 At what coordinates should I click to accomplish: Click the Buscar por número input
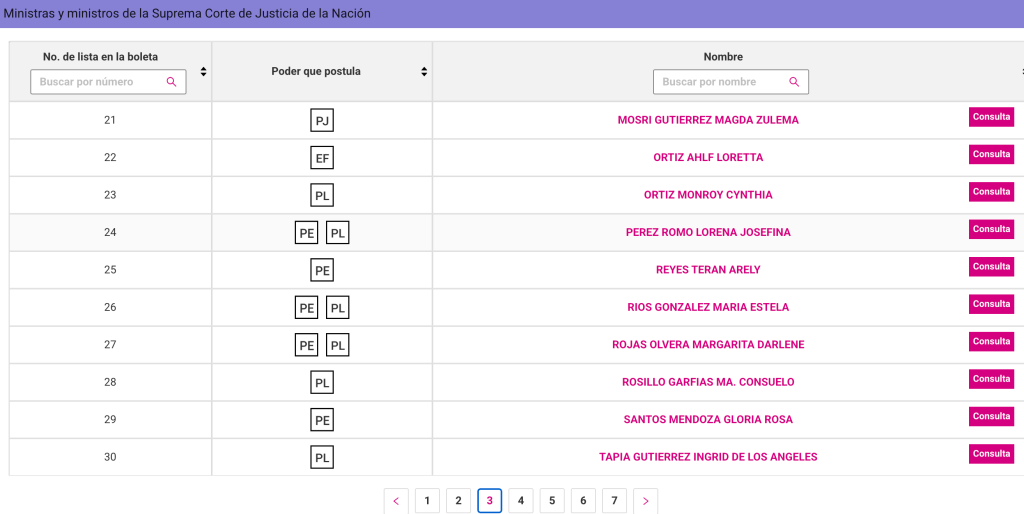98,82
